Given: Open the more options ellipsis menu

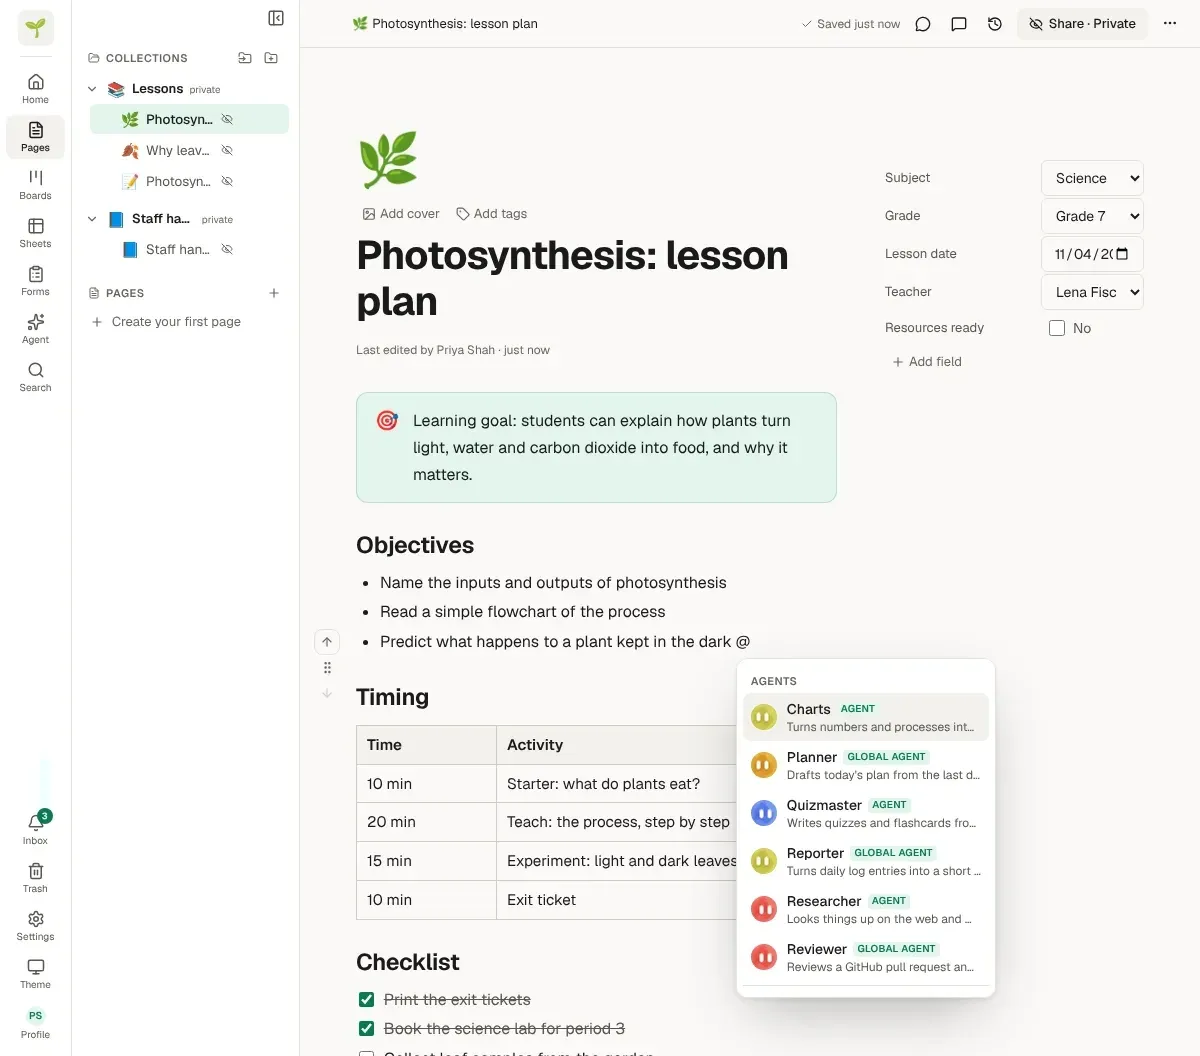Looking at the screenshot, I should pyautogui.click(x=1170, y=24).
